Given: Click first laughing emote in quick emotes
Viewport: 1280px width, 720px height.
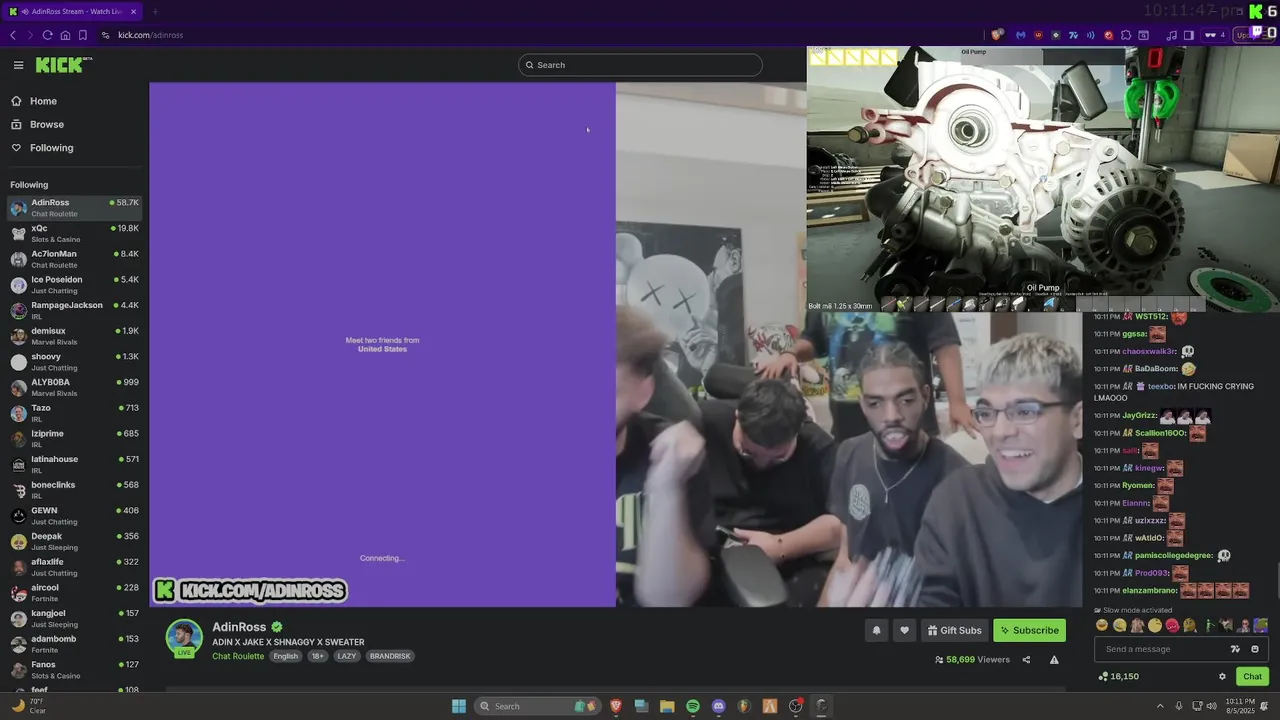Looking at the screenshot, I should (1102, 625).
